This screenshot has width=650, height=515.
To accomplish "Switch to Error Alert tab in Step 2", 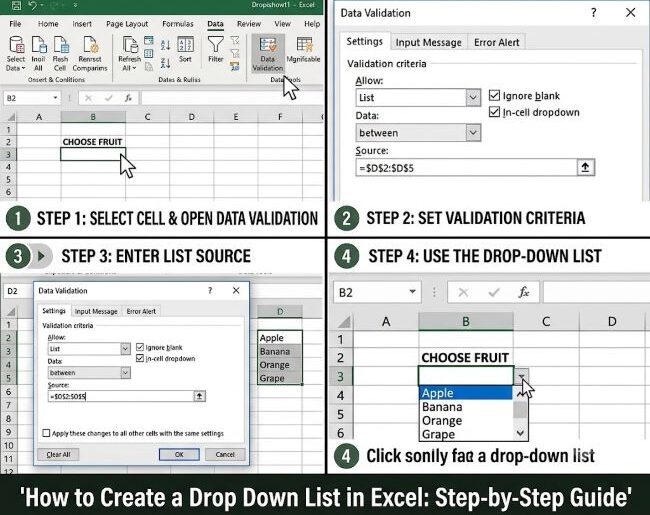I will coord(496,42).
